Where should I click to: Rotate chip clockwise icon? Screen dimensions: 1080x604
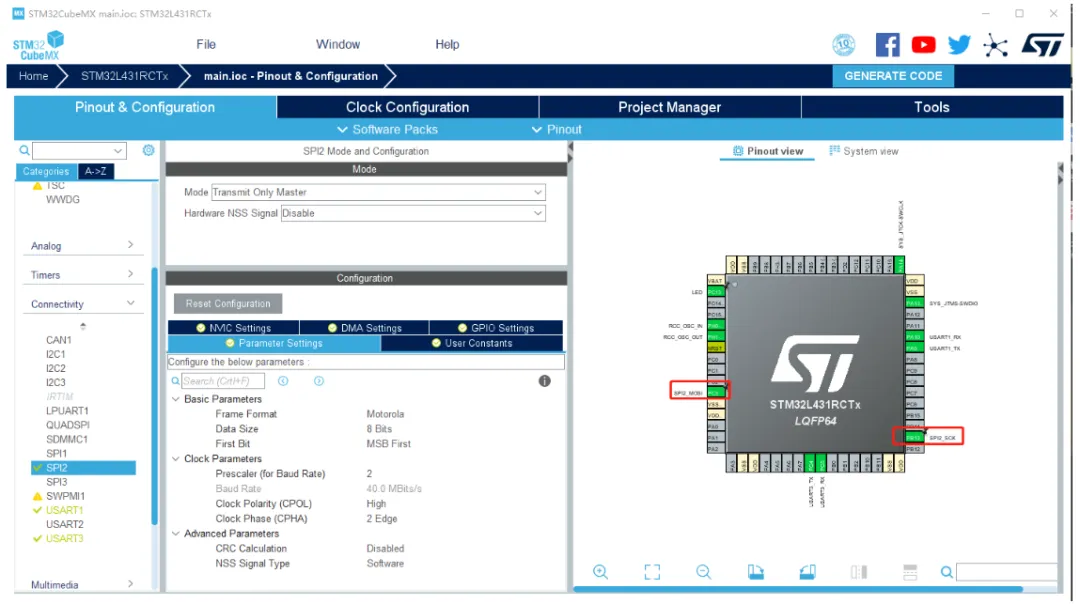point(756,572)
